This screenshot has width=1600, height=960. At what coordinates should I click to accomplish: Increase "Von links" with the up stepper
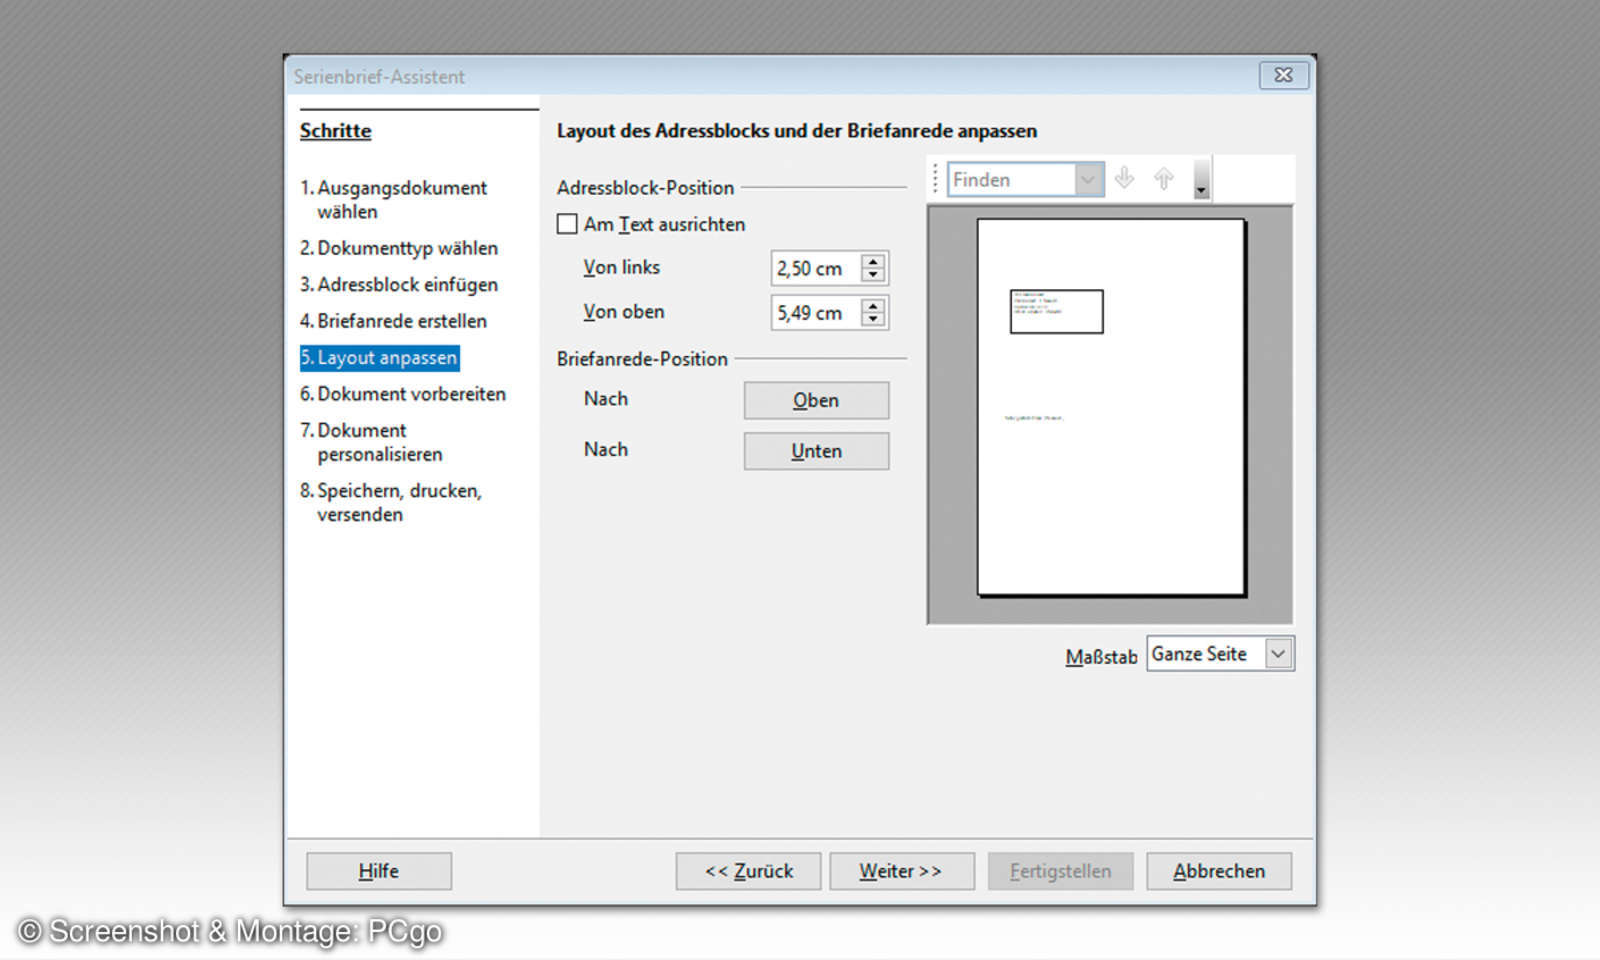tap(872, 261)
